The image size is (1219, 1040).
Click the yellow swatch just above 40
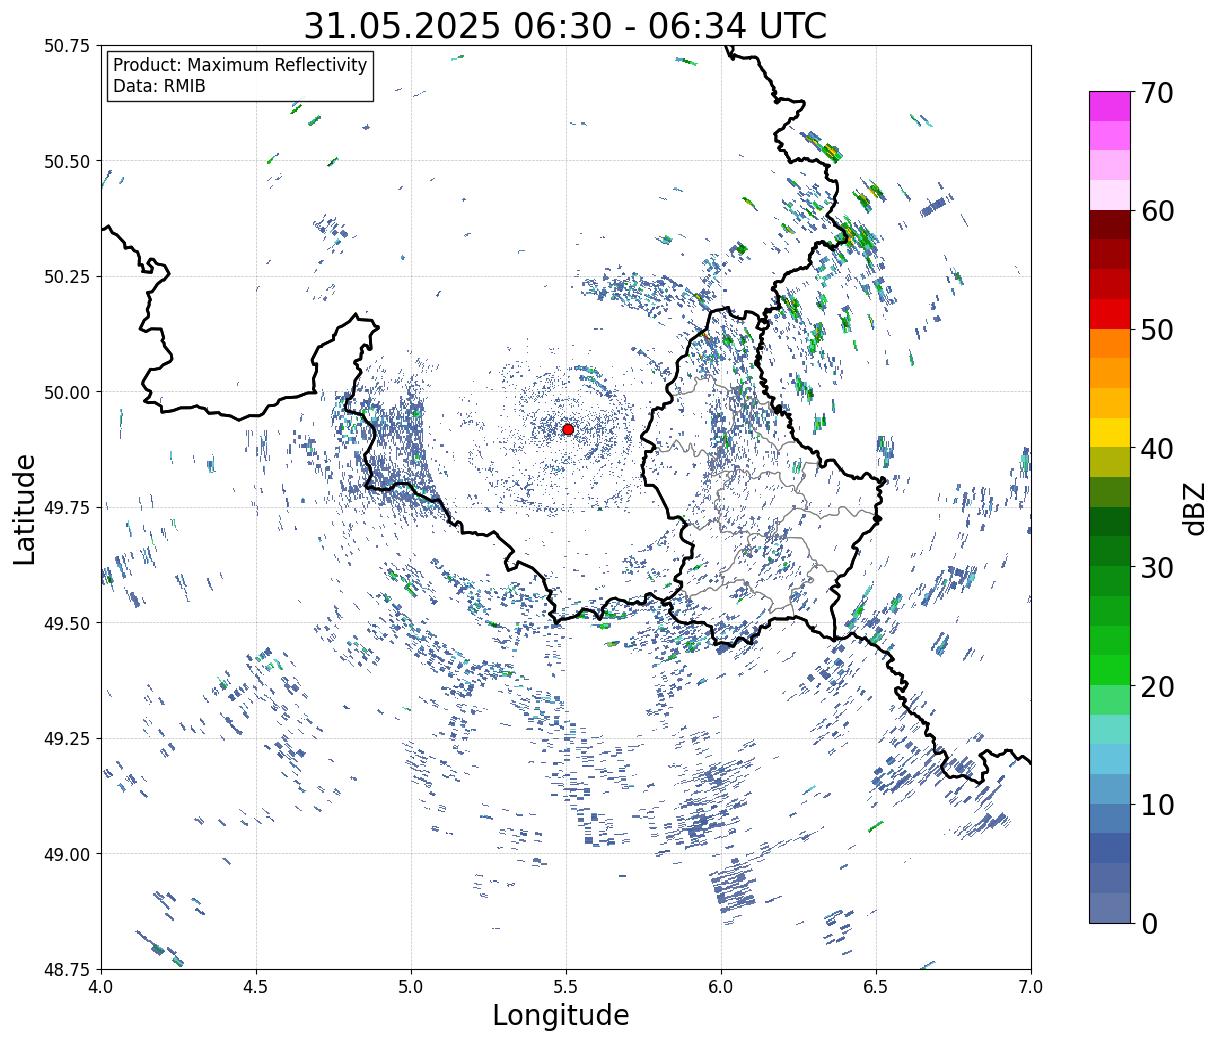click(1110, 432)
